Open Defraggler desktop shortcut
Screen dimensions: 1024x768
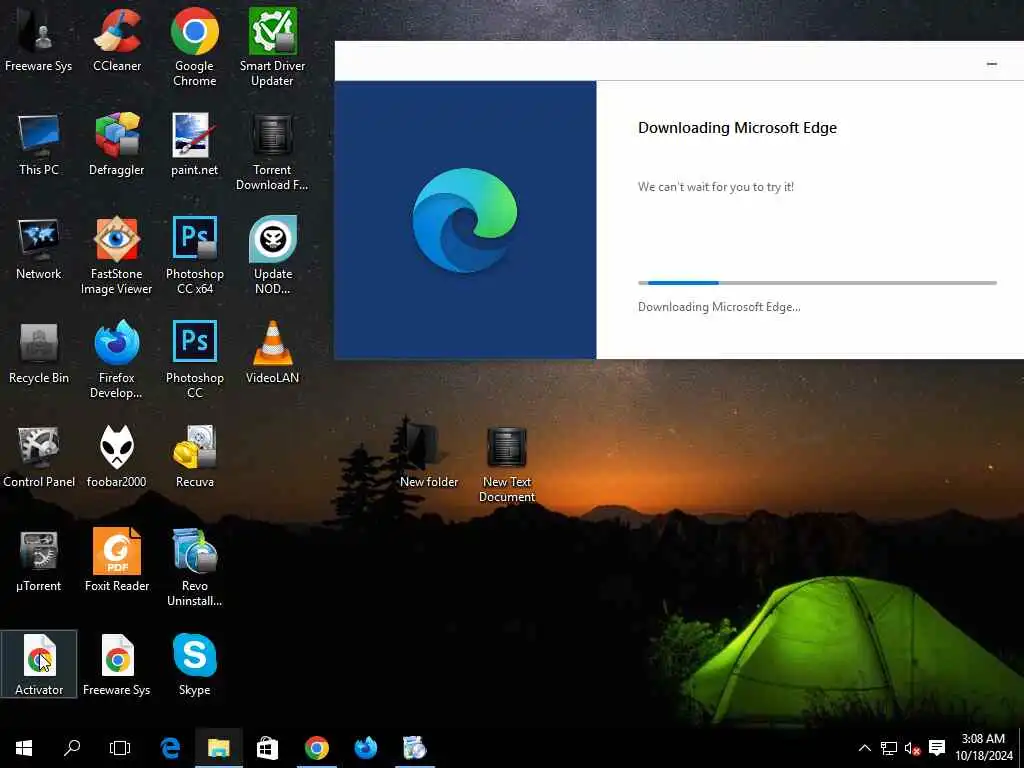click(x=117, y=144)
